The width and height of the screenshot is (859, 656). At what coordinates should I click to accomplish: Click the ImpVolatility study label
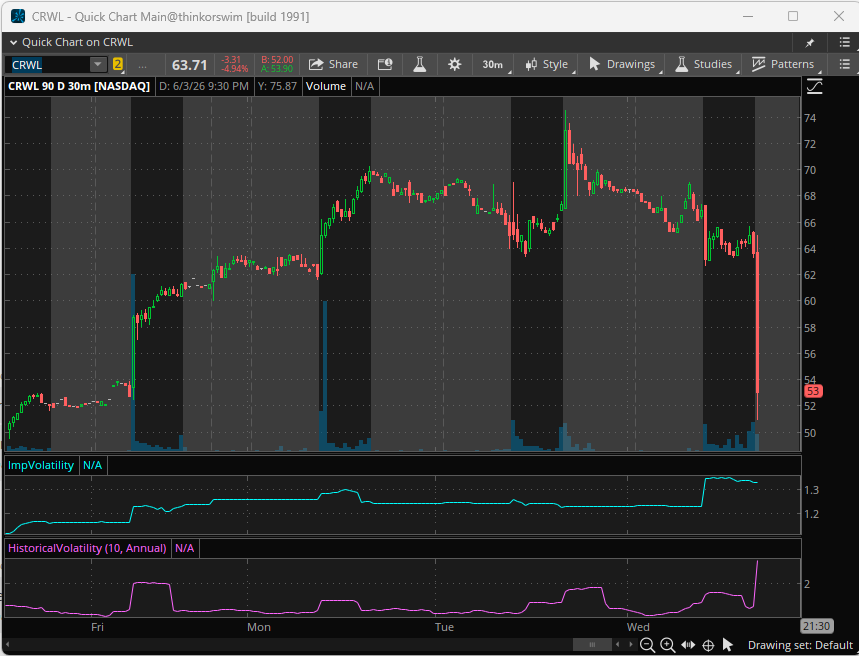41,466
